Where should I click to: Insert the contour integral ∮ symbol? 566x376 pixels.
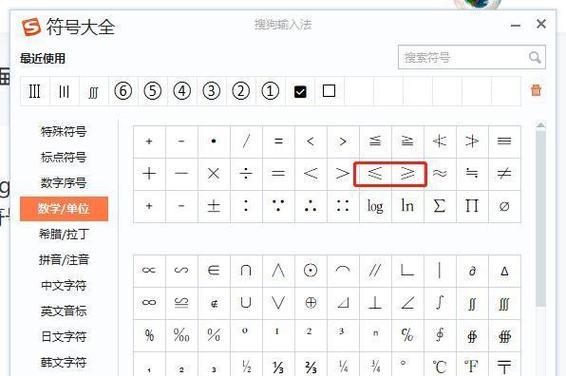[440, 335]
